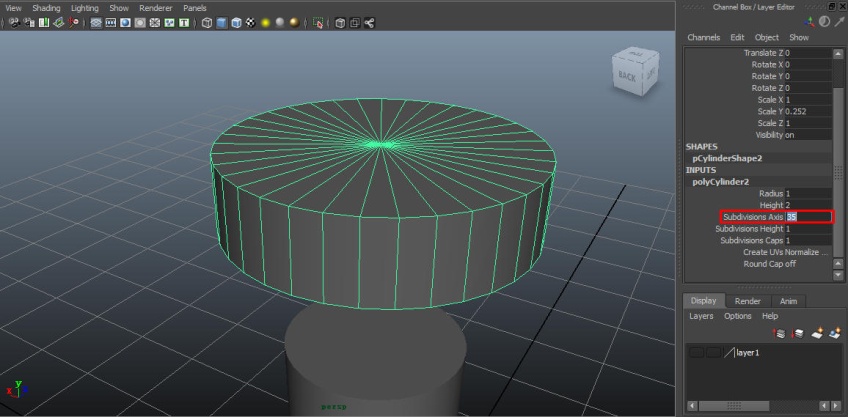Toggle the viewport grid icon

tap(96, 23)
